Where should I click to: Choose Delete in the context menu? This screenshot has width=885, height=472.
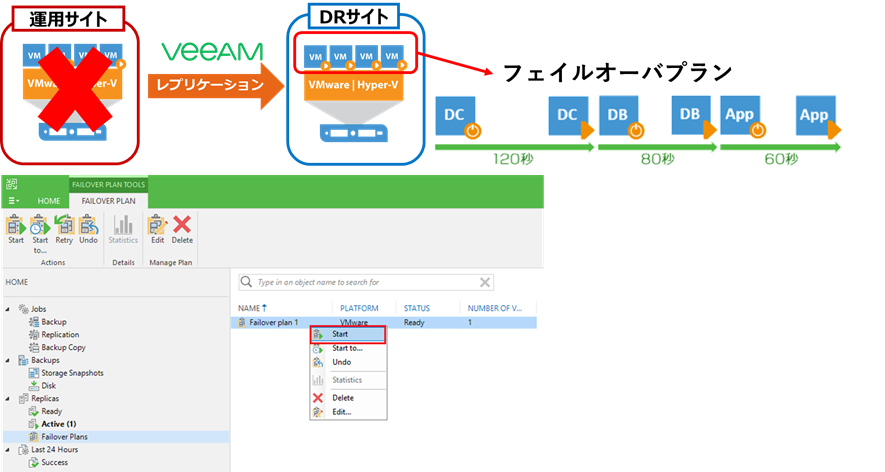tap(348, 398)
